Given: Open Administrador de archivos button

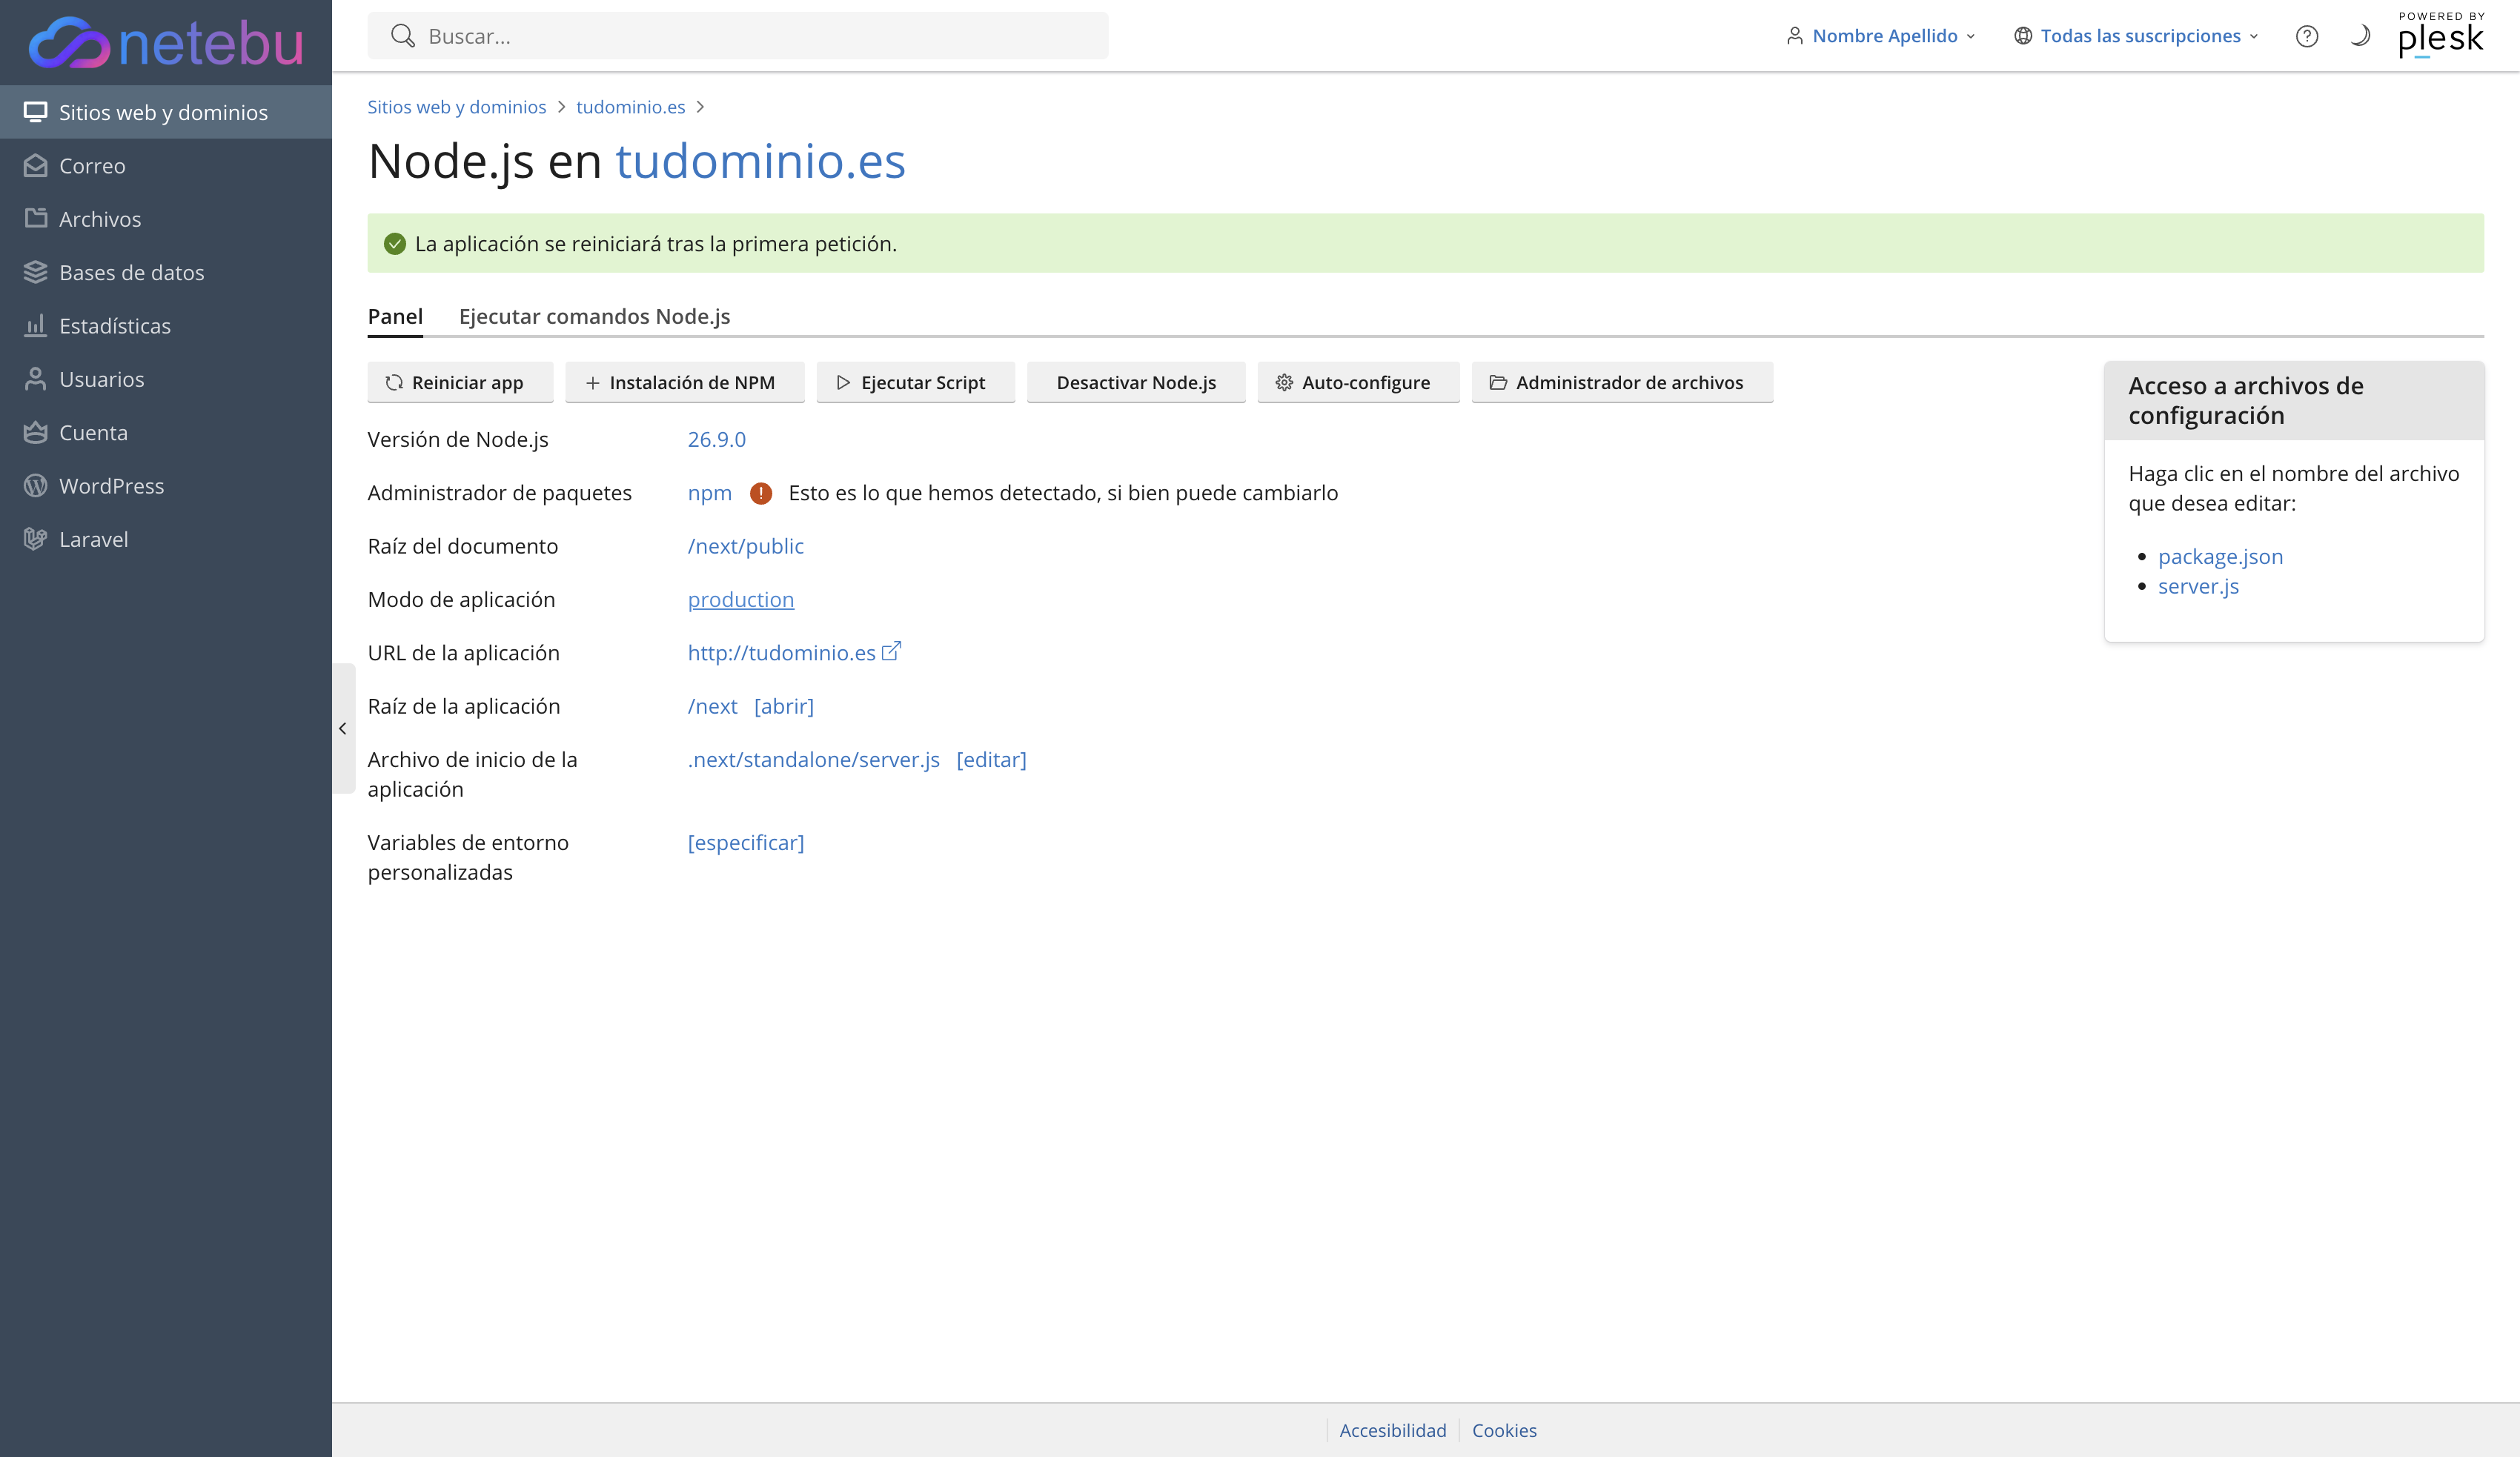Looking at the screenshot, I should 1622,382.
